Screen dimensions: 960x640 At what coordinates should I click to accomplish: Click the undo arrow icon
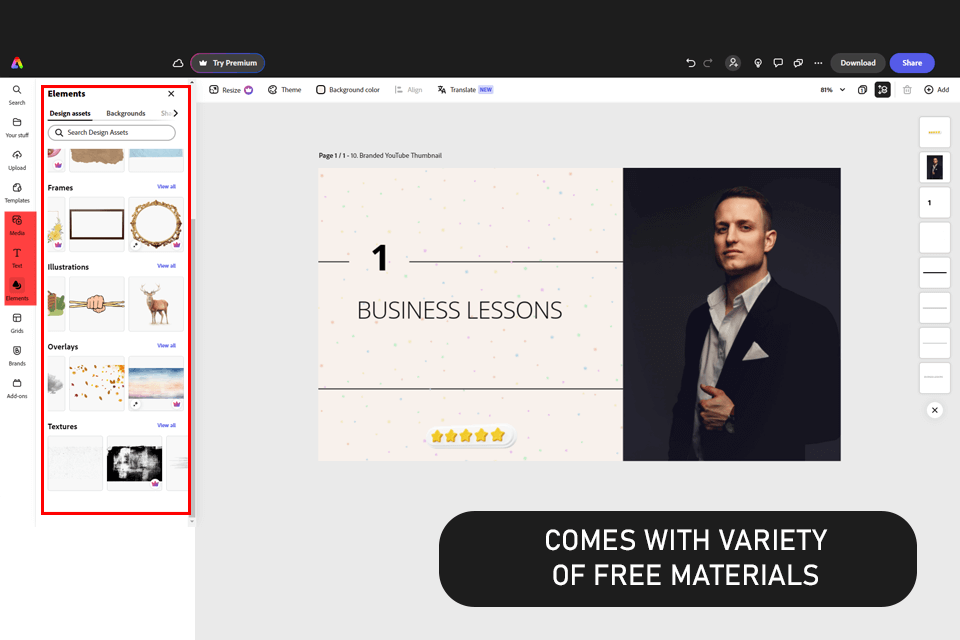(x=690, y=63)
